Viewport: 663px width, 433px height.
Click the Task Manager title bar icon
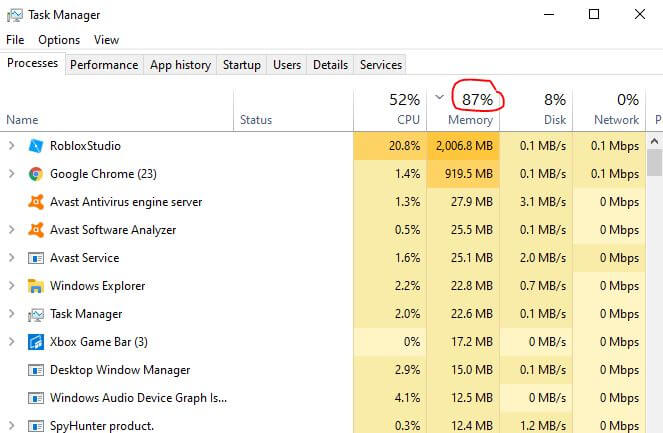pos(15,15)
